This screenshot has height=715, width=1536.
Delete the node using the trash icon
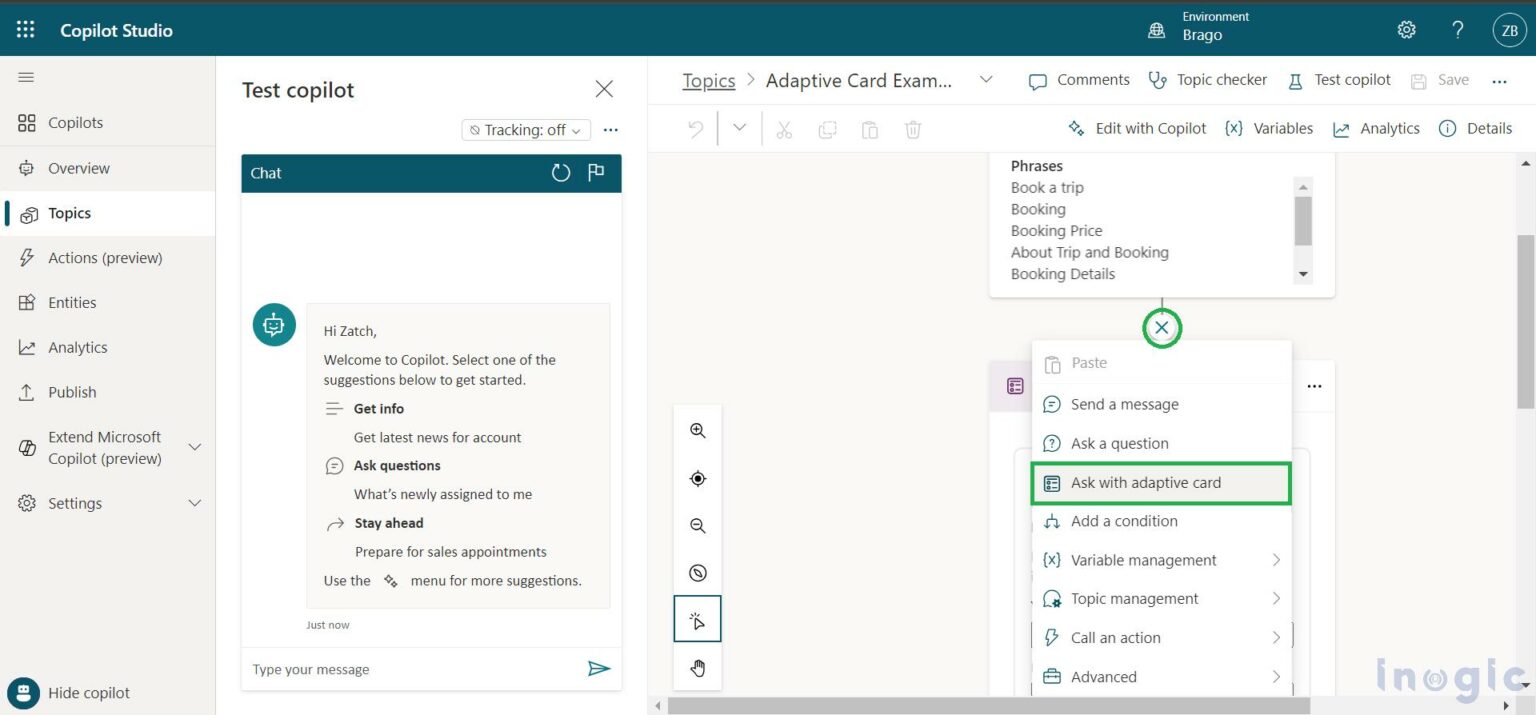(911, 129)
